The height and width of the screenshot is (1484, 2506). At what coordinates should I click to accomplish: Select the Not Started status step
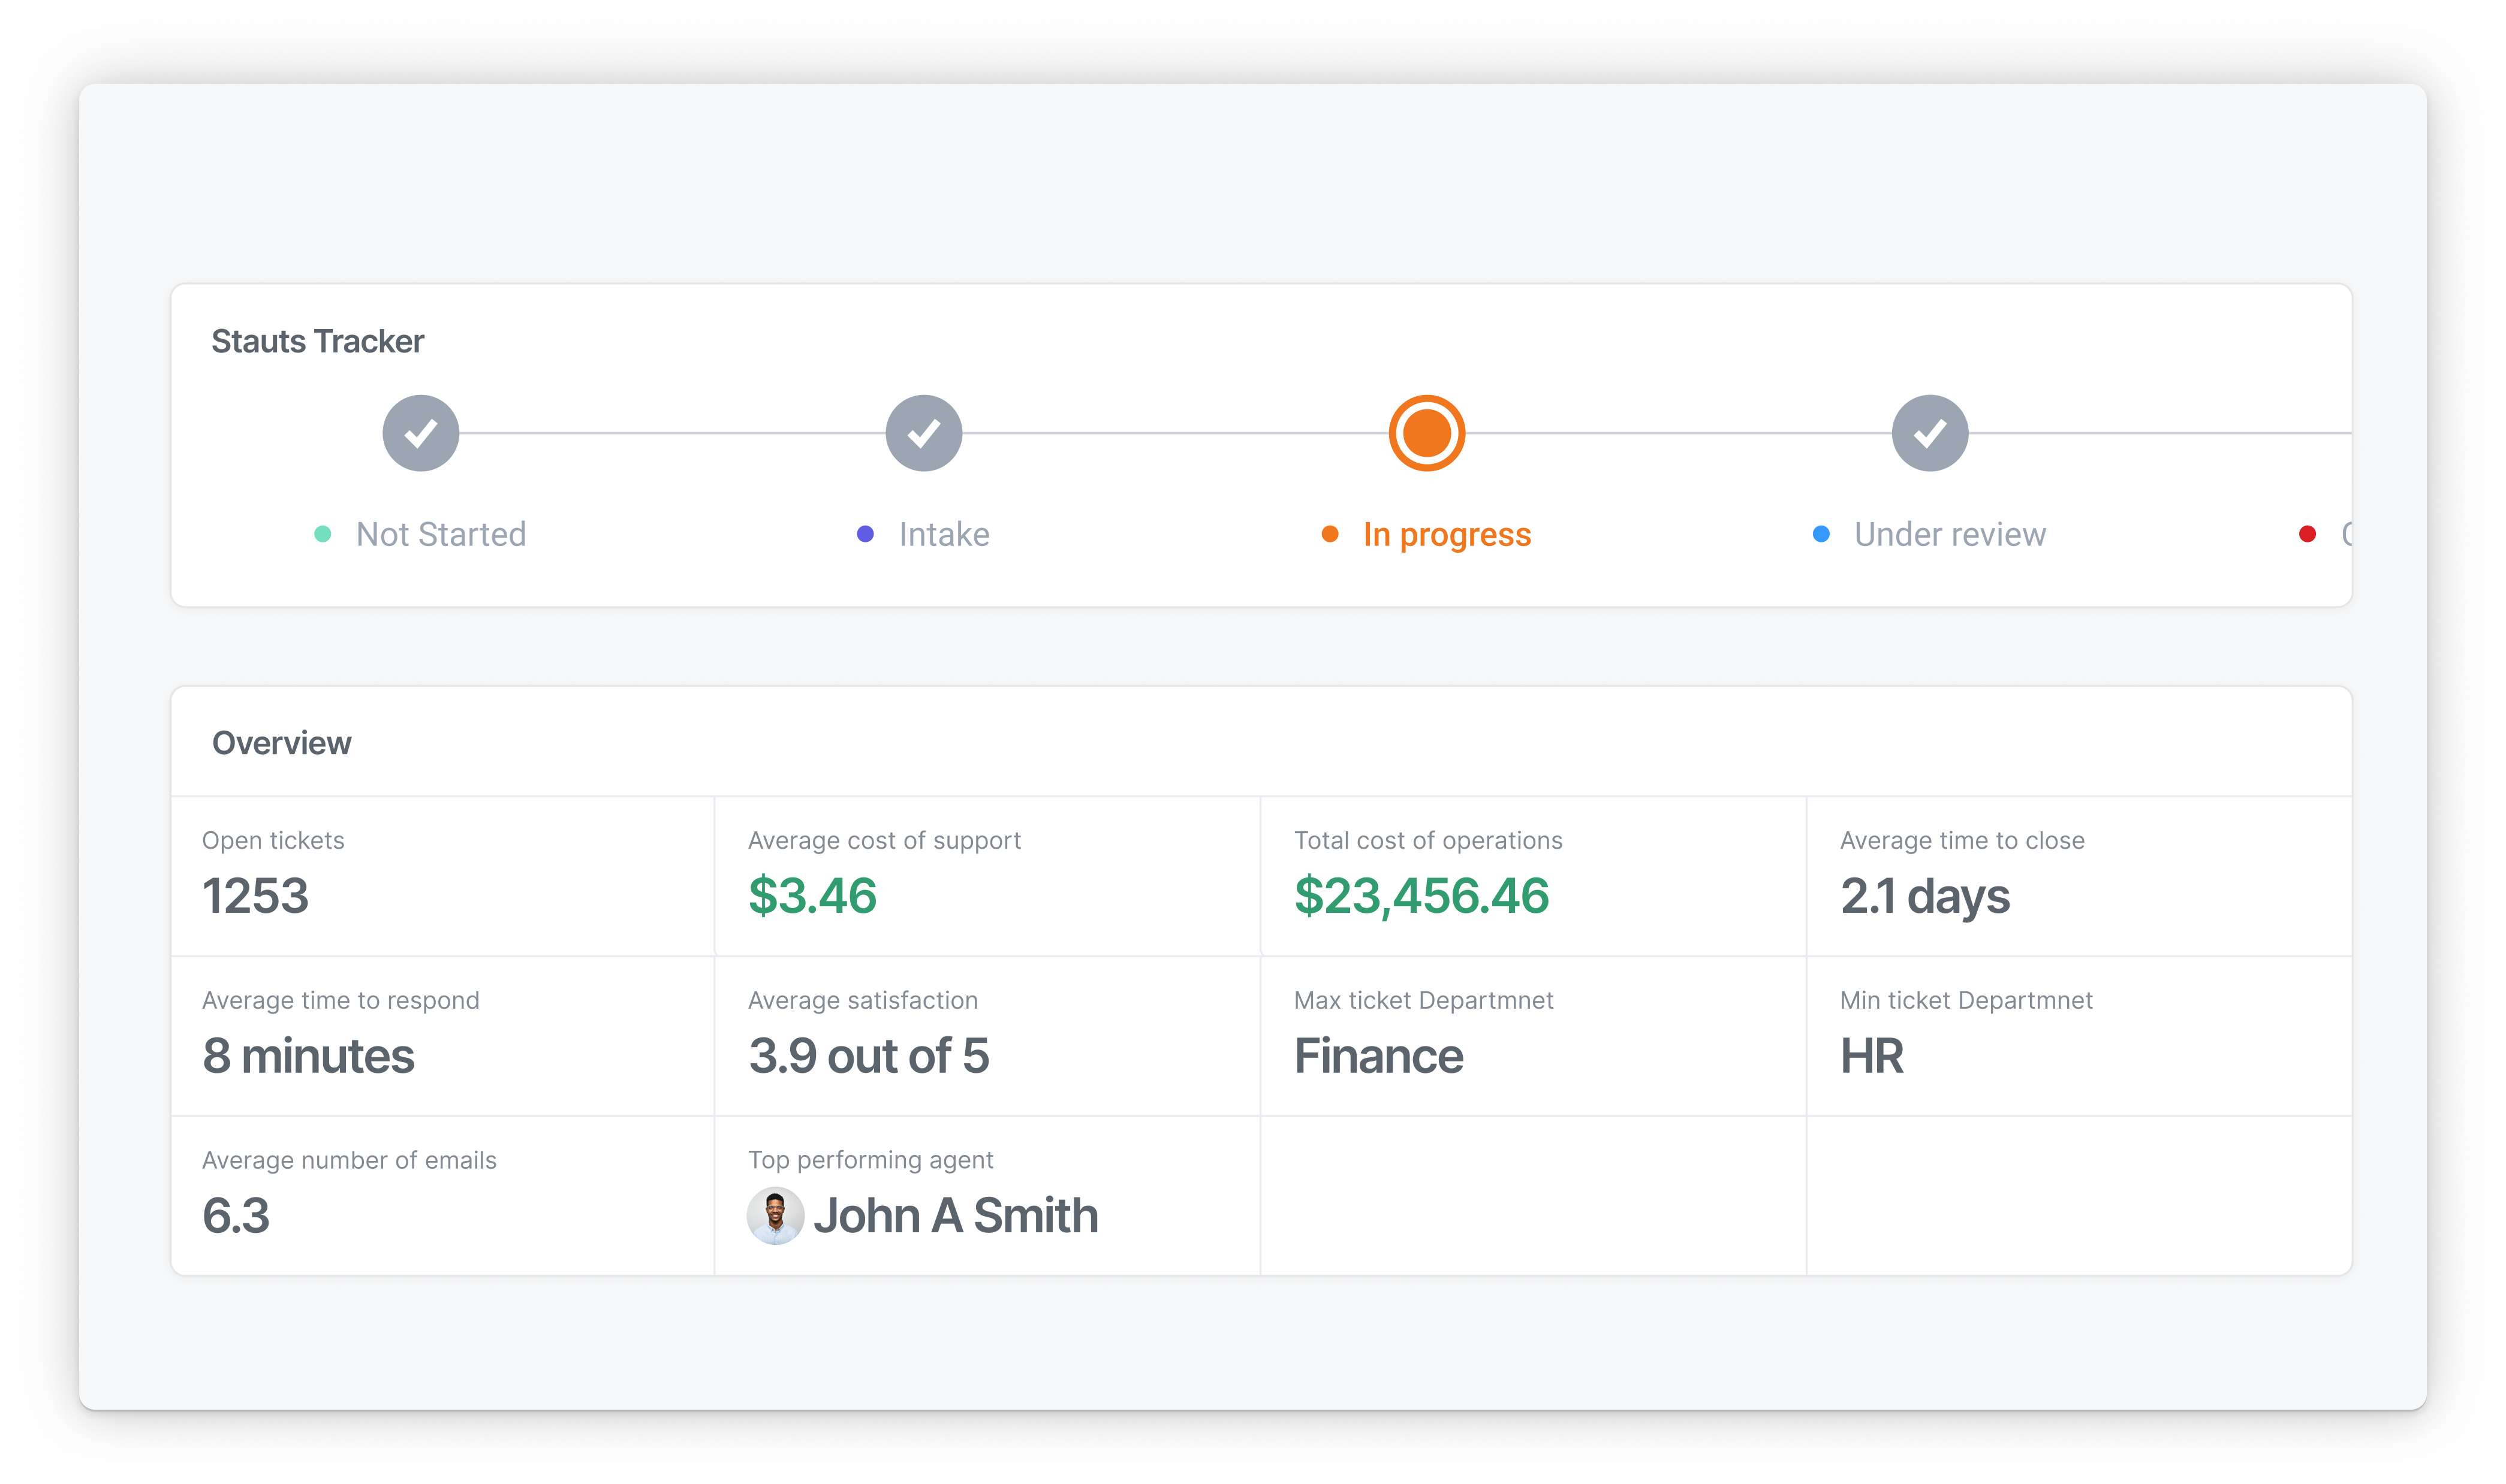(x=441, y=534)
